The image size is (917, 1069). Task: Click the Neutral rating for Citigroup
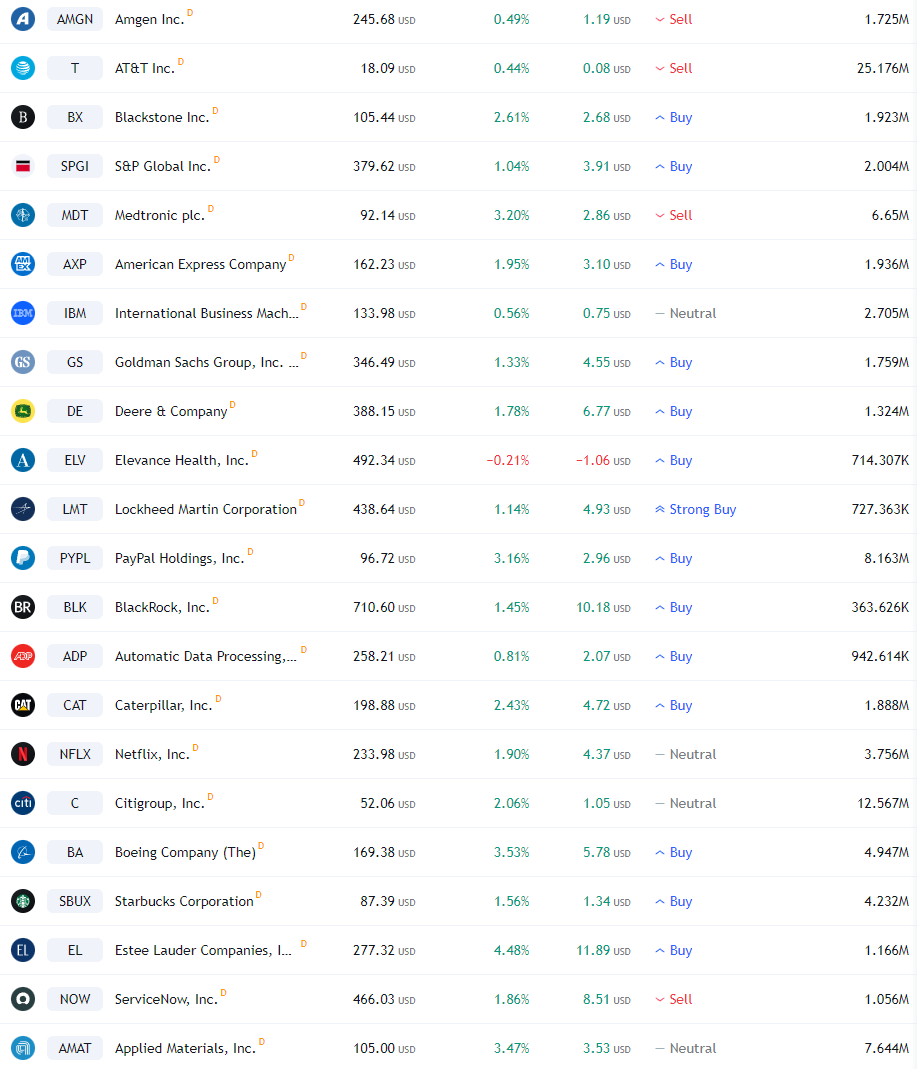(686, 804)
